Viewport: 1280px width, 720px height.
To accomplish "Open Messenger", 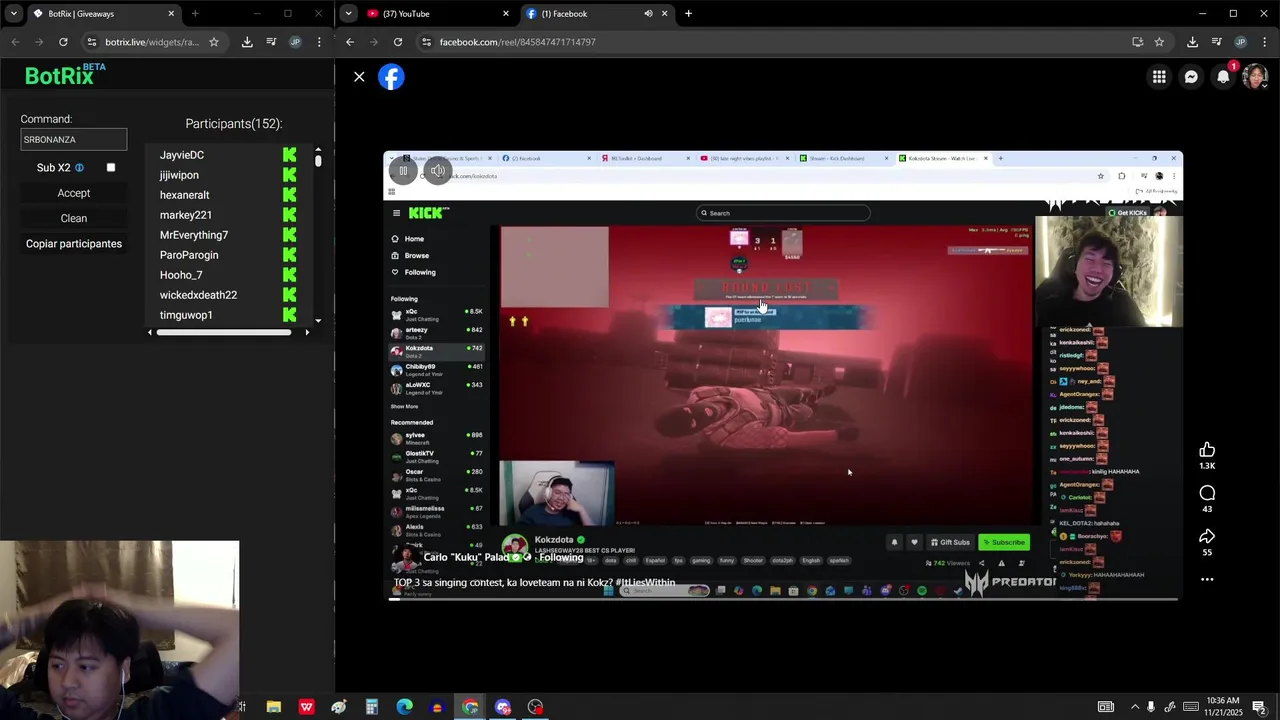I will (x=1191, y=77).
